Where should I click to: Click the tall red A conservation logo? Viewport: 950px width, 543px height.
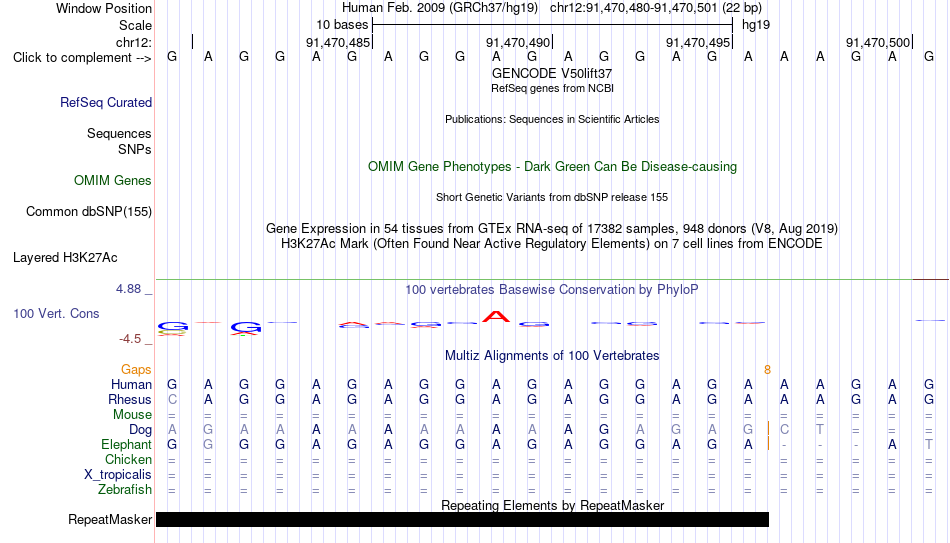point(496,316)
